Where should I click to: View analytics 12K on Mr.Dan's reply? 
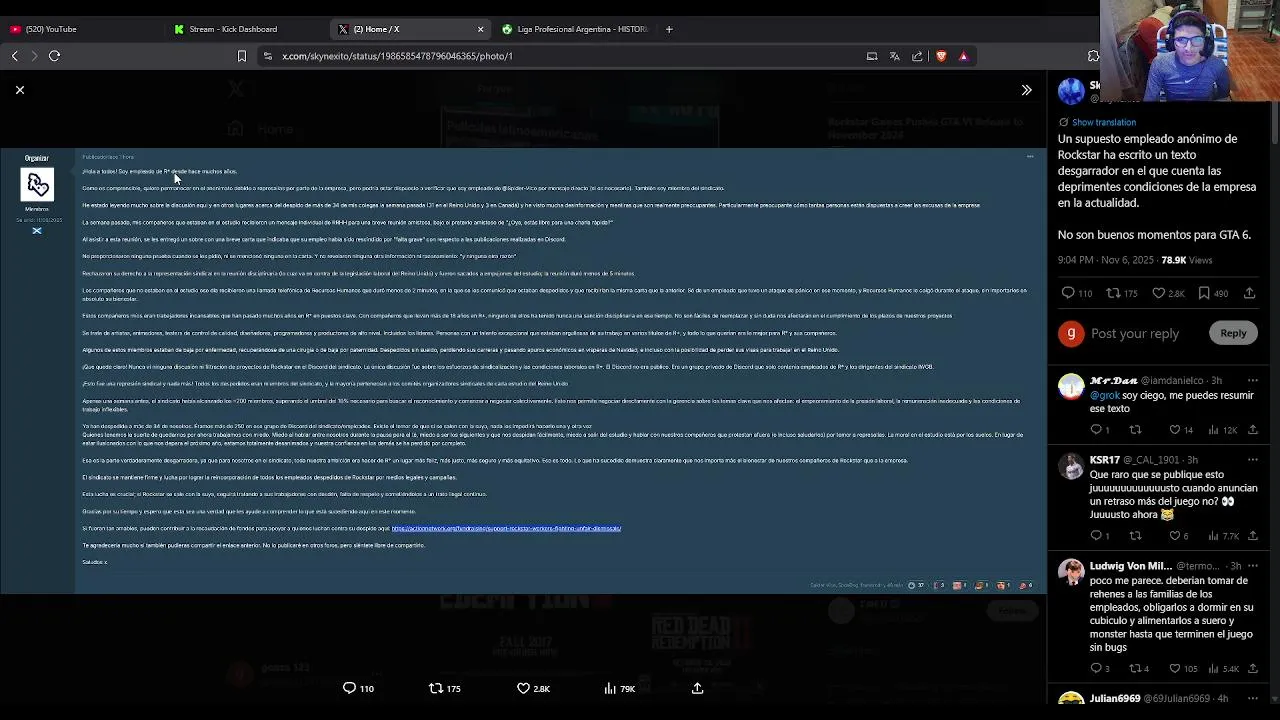pos(1222,430)
